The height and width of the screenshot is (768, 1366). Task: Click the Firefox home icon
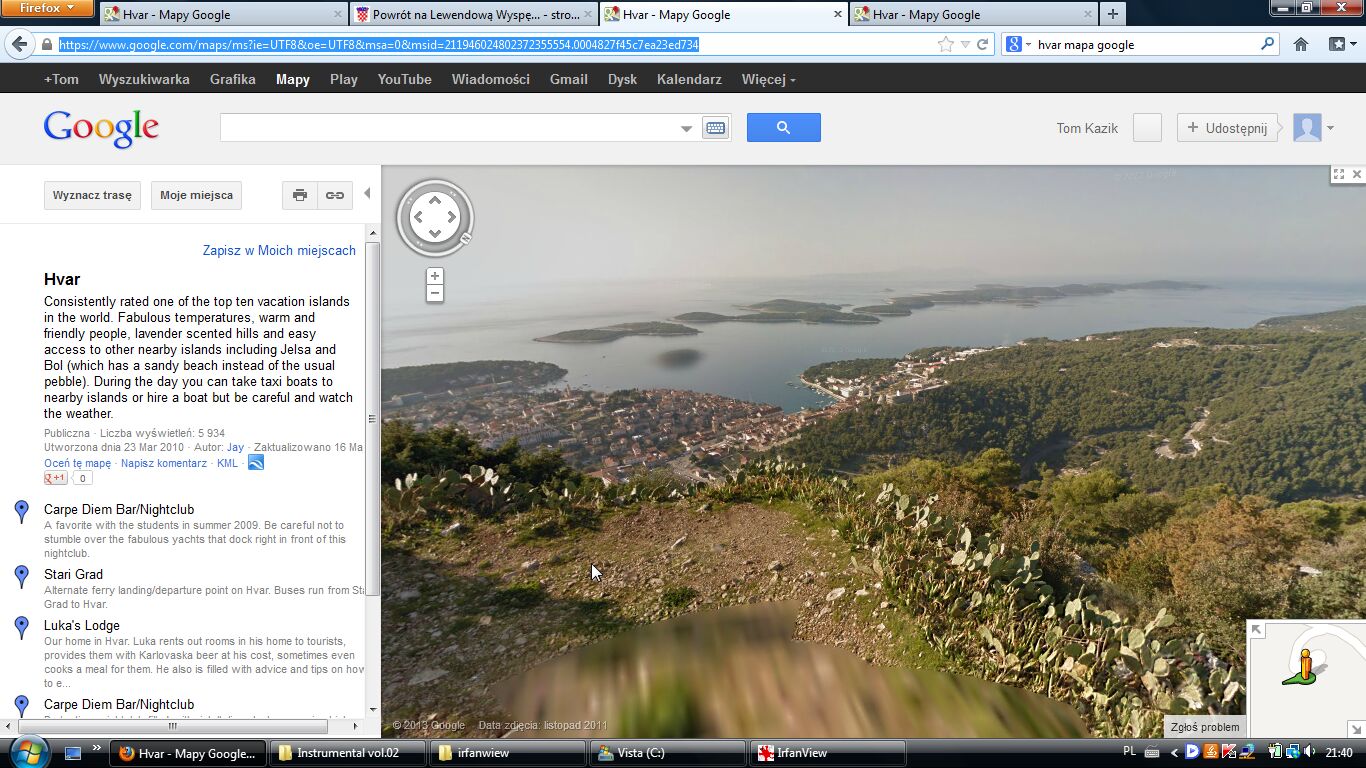coord(1301,44)
